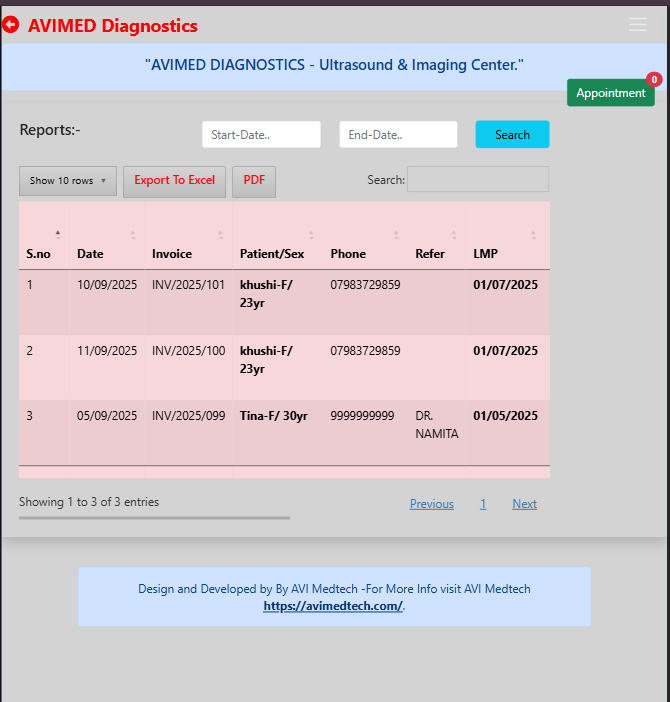Open the hamburger menu icon
Image resolution: width=670 pixels, height=702 pixels.
[637, 25]
